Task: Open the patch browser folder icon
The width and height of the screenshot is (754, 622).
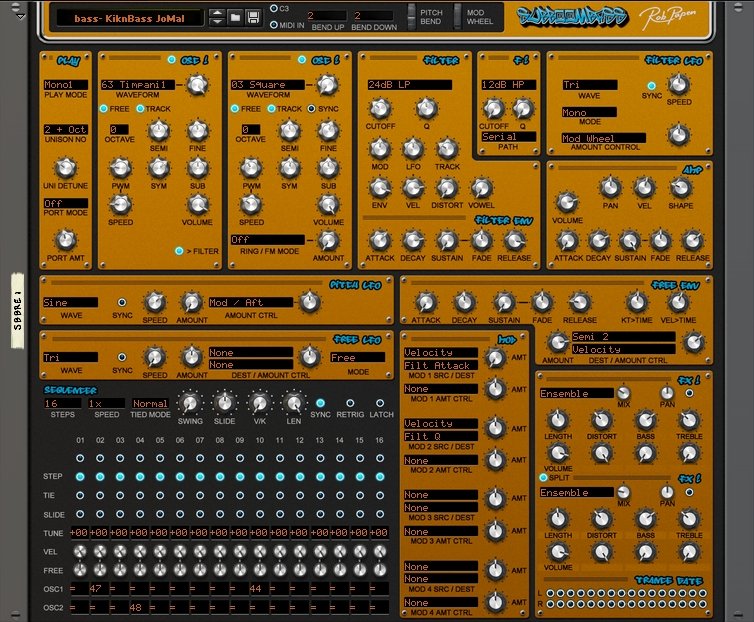Action: click(x=234, y=17)
